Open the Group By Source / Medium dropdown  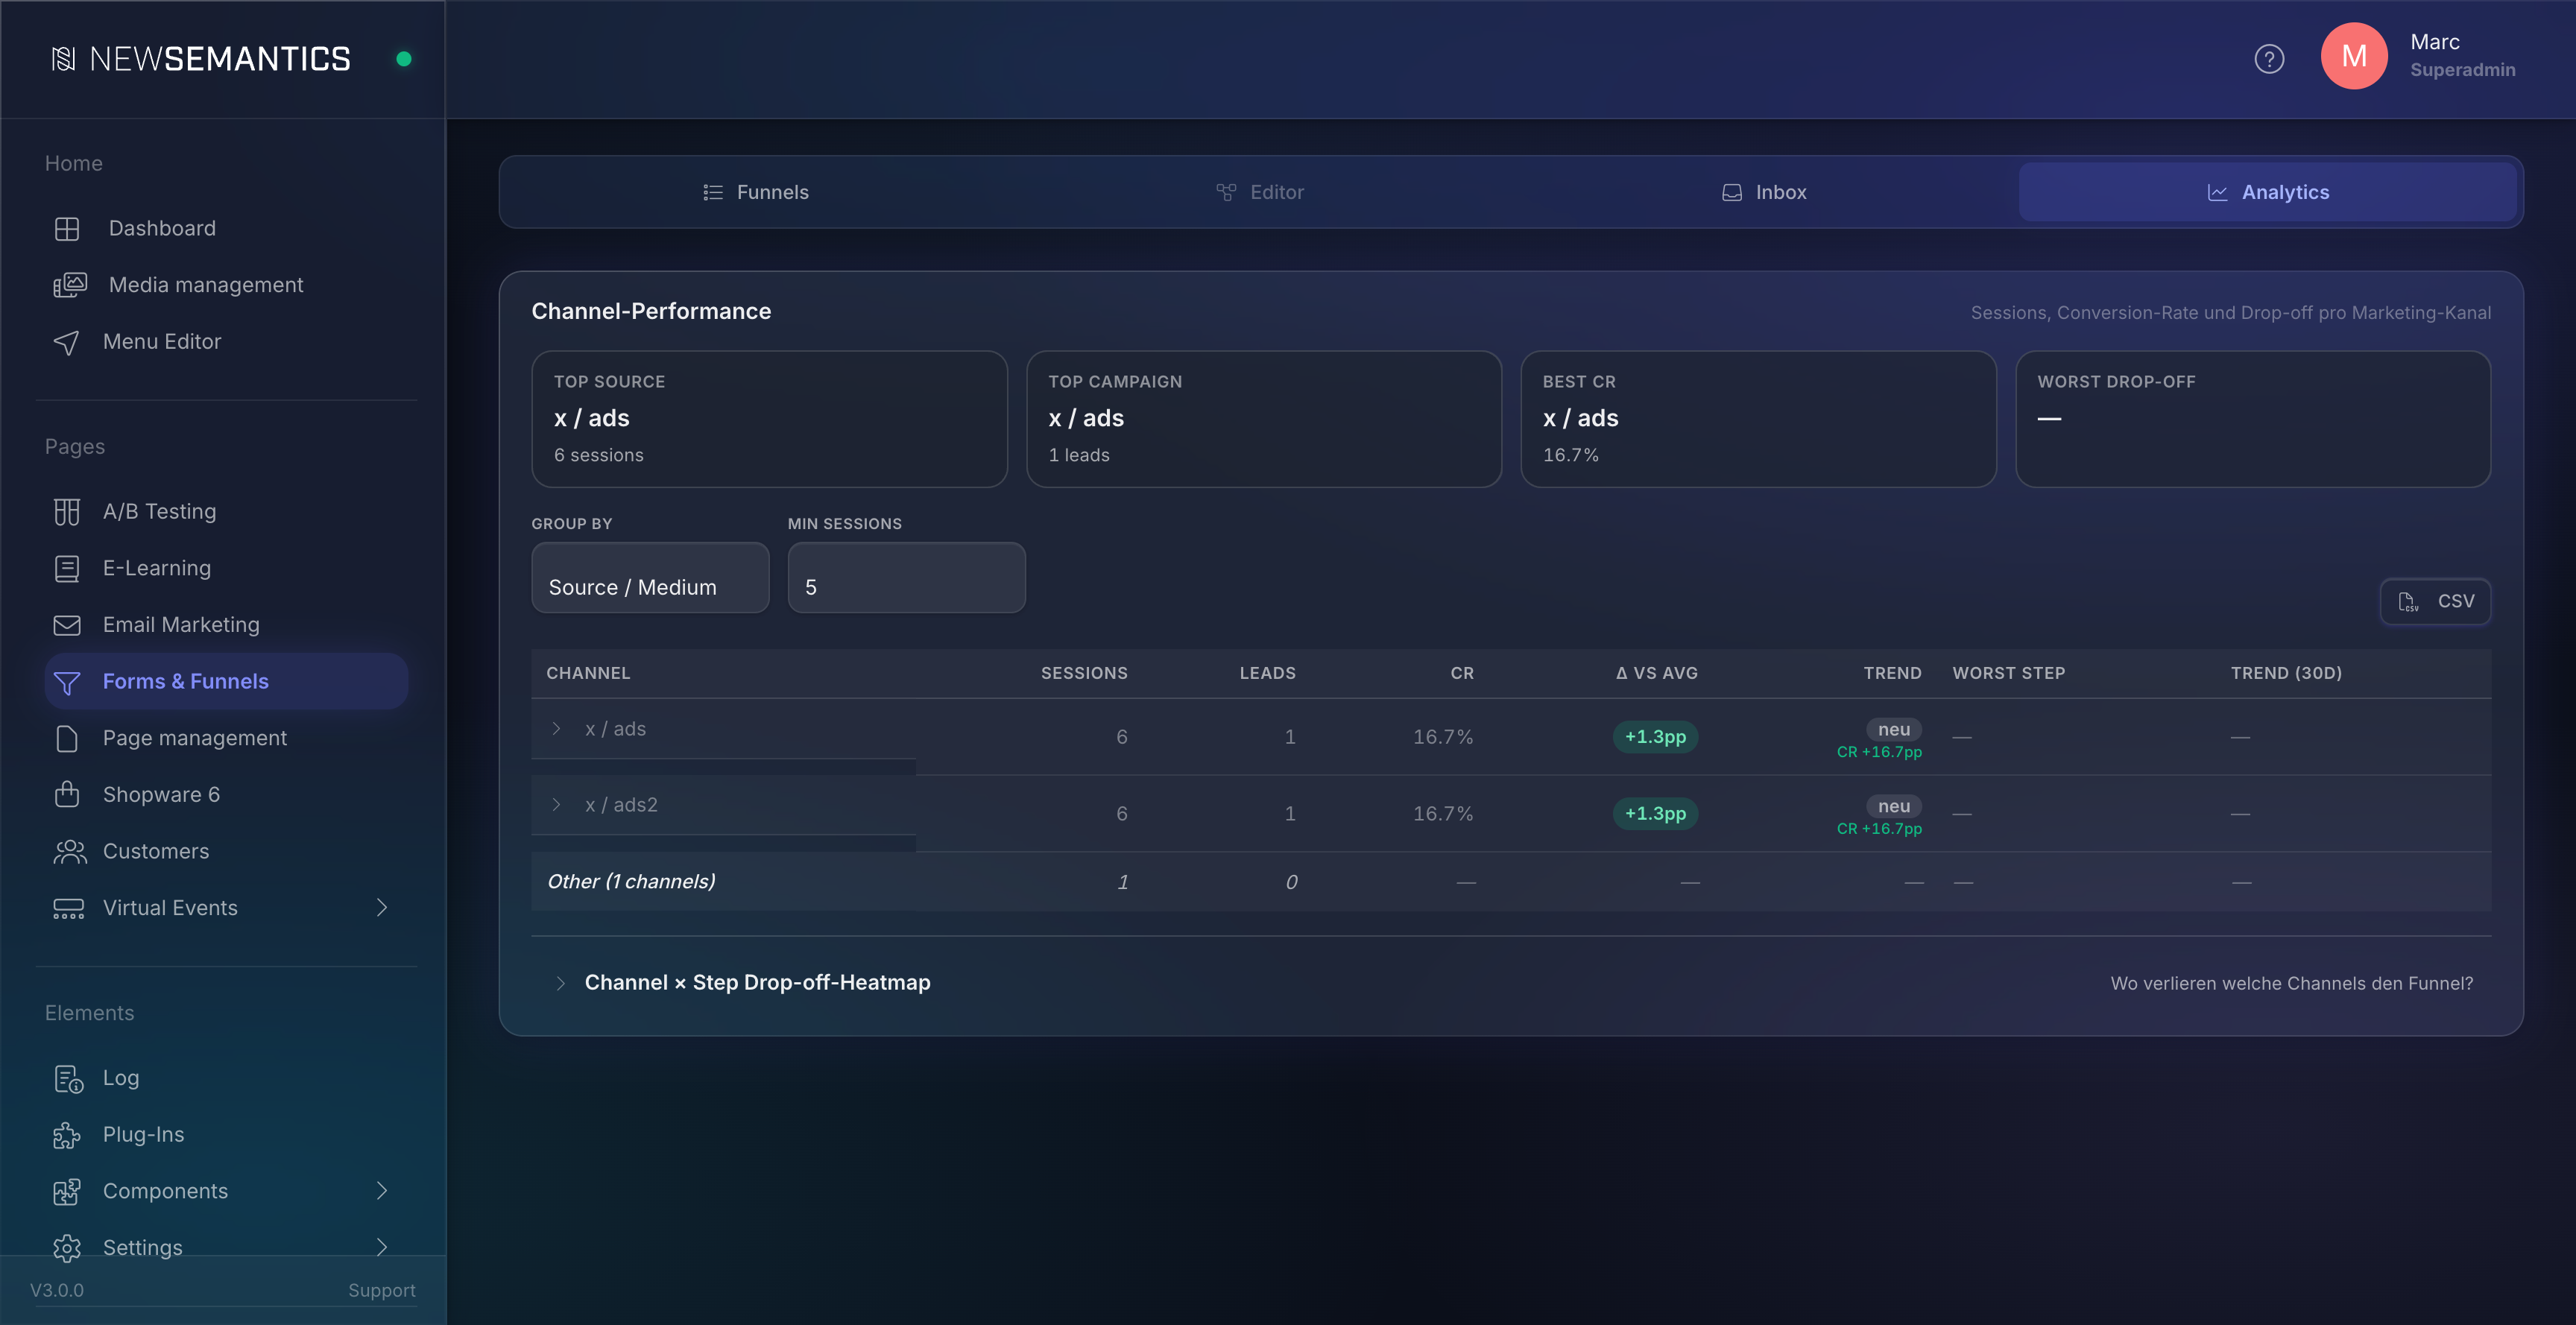650,578
